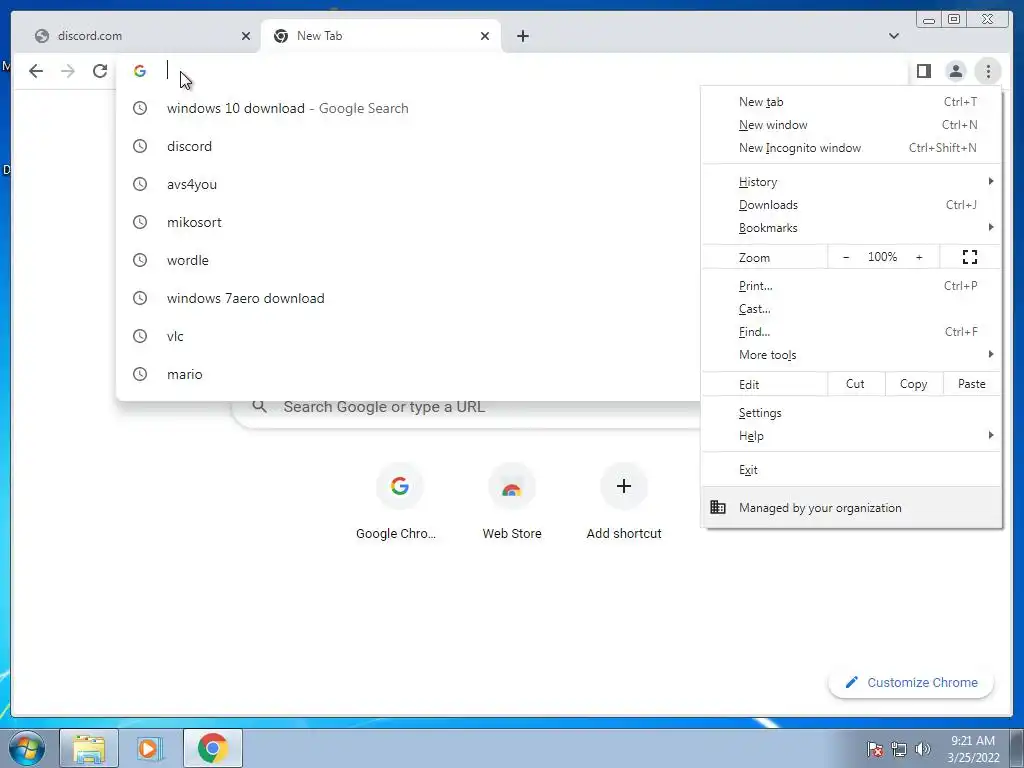Open the Action Center flag tray icon
The height and width of the screenshot is (768, 1024).
point(875,749)
